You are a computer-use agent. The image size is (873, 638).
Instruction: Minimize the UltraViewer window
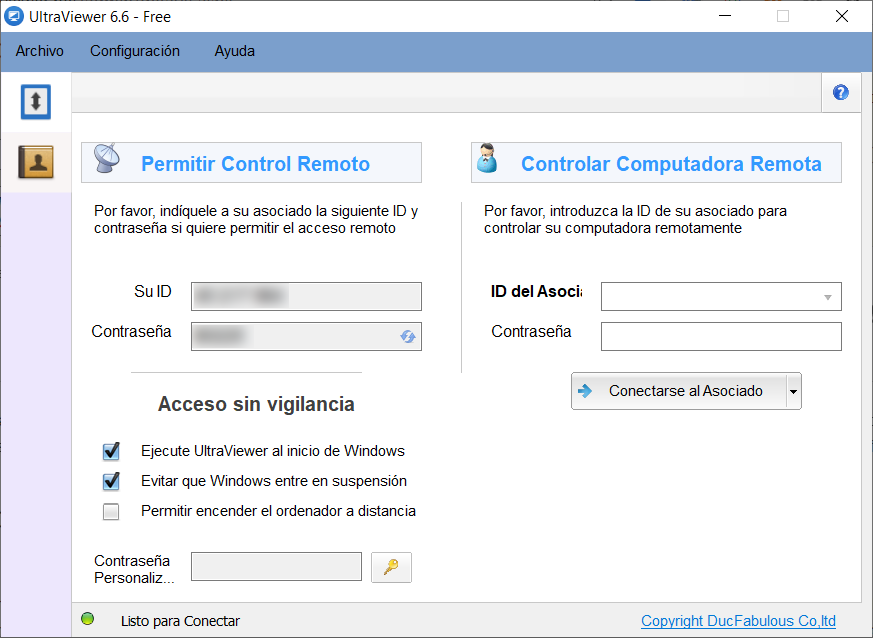click(x=725, y=16)
